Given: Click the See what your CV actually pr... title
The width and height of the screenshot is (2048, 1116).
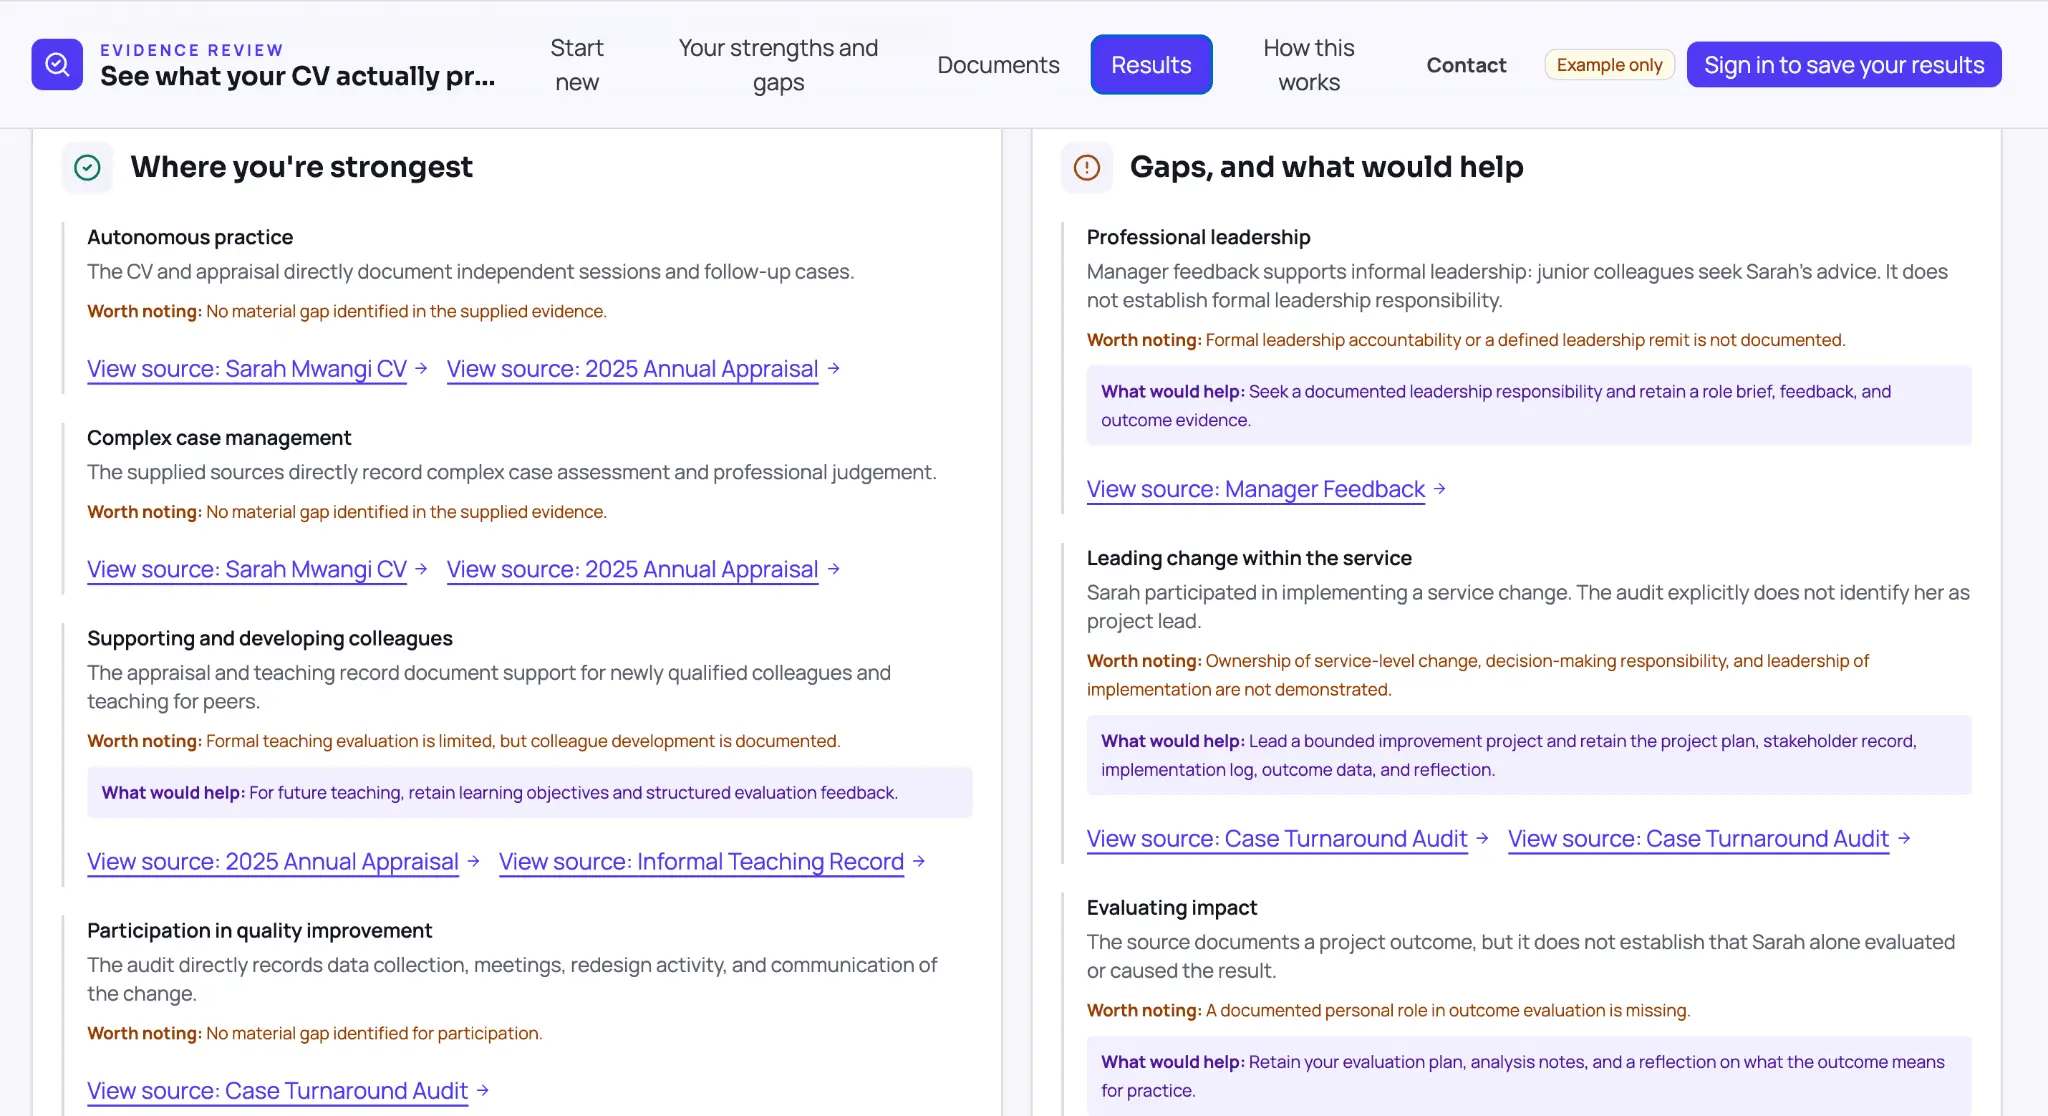Looking at the screenshot, I should point(298,77).
